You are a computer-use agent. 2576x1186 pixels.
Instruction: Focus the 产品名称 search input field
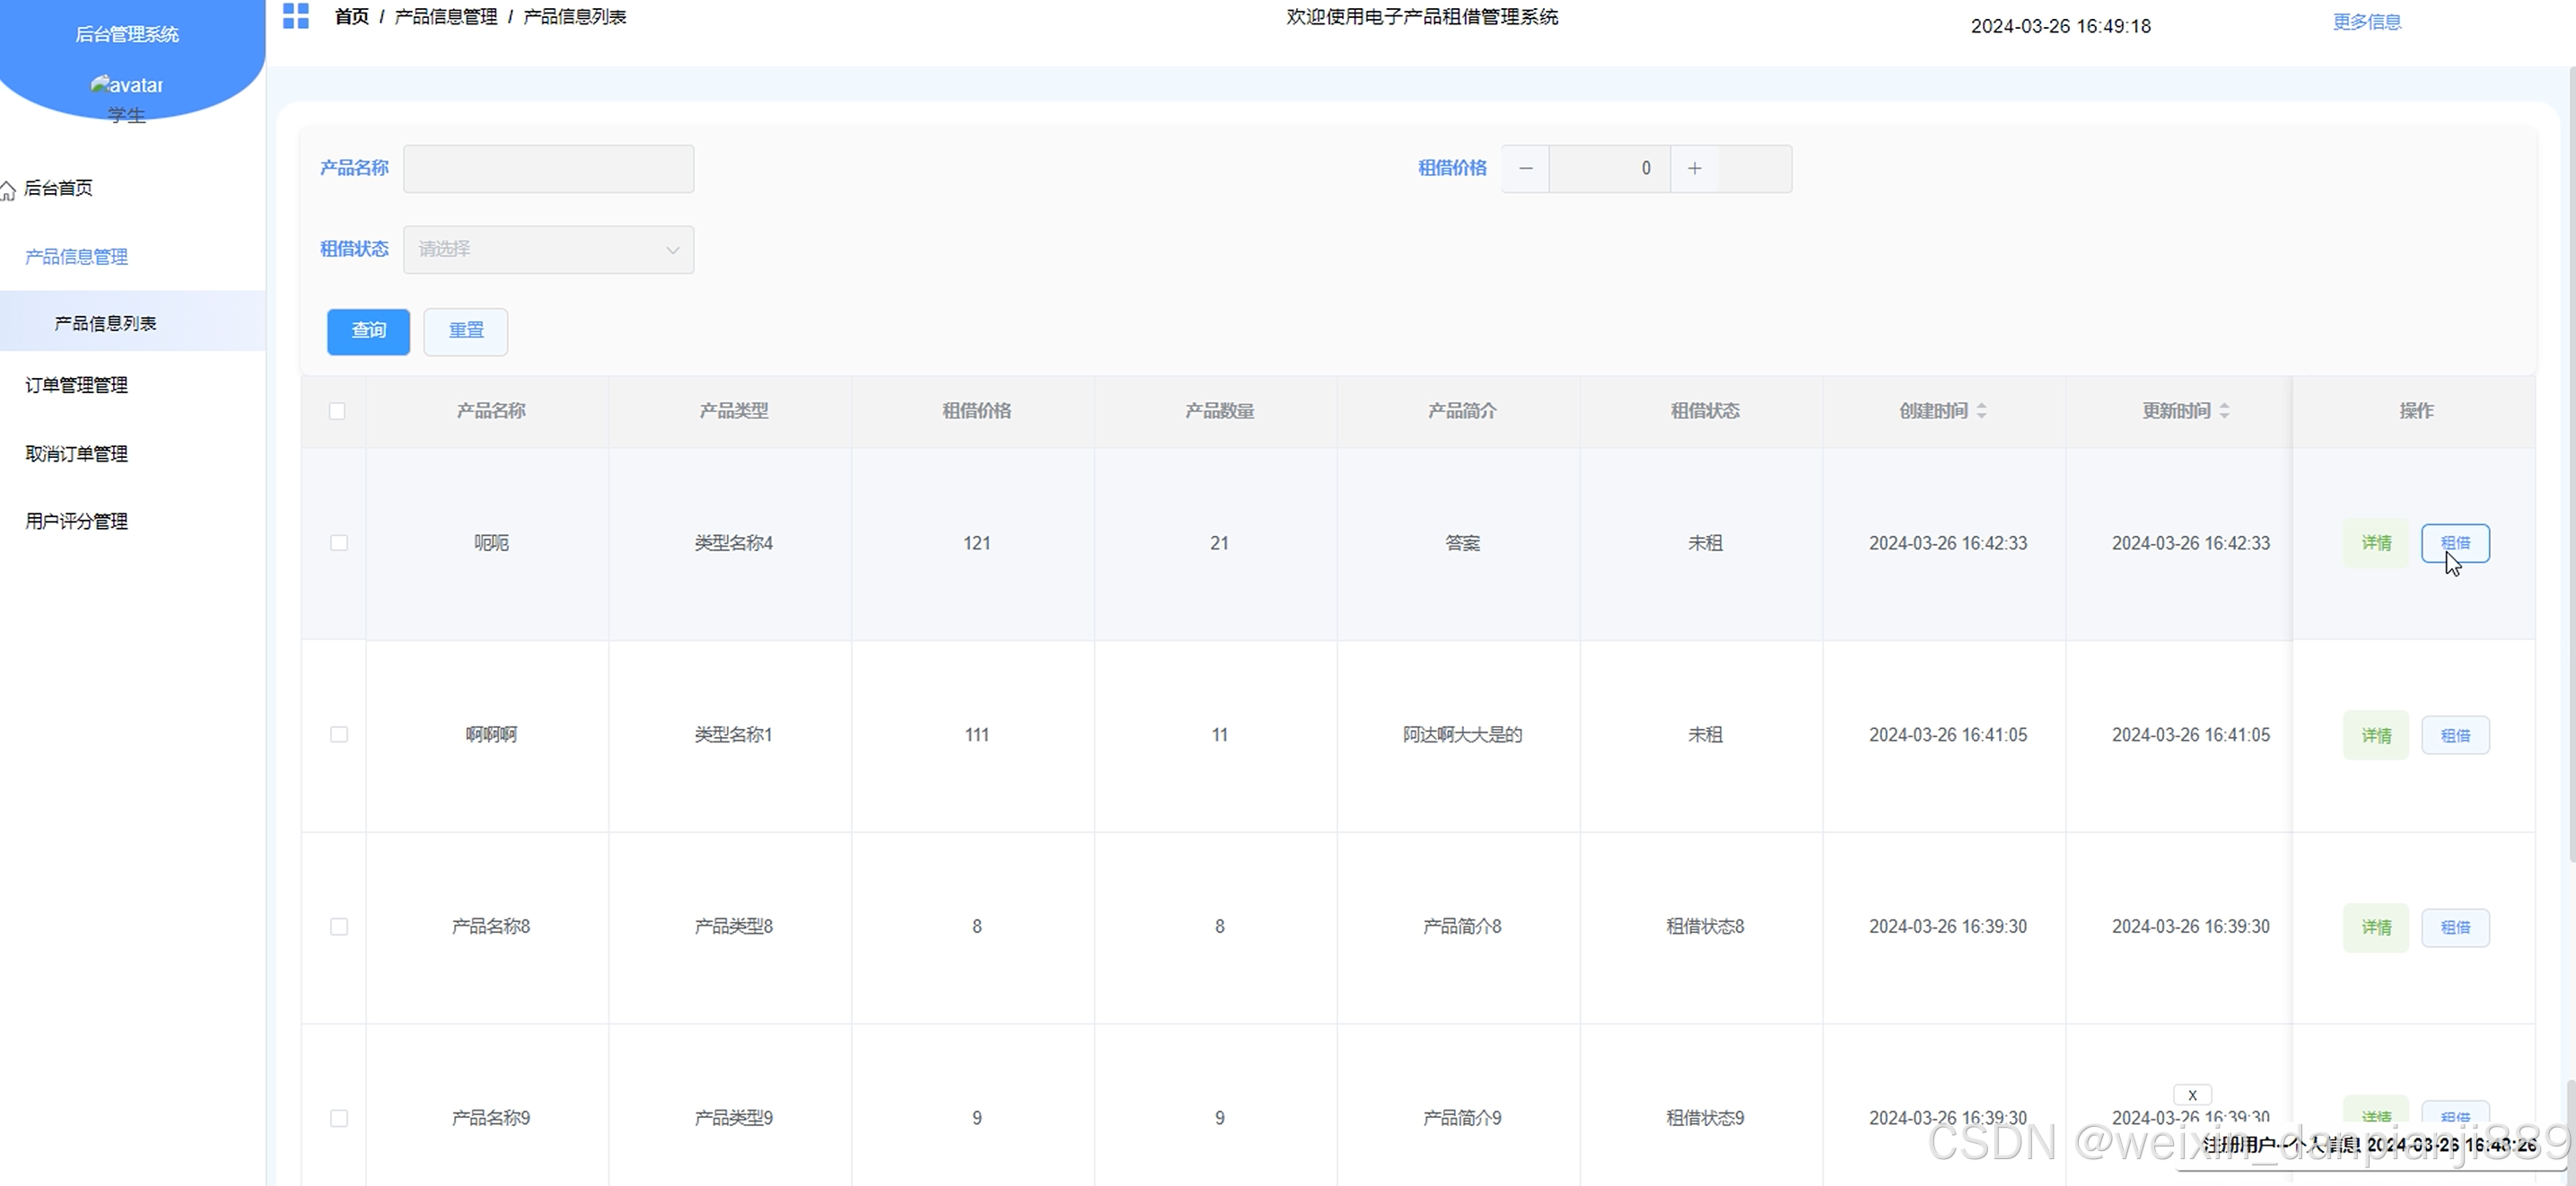(548, 168)
